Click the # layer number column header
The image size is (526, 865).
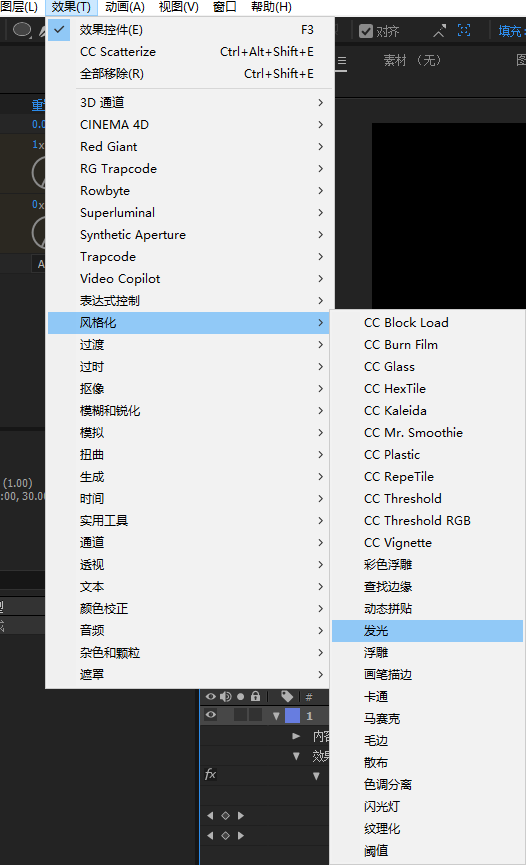(x=309, y=697)
